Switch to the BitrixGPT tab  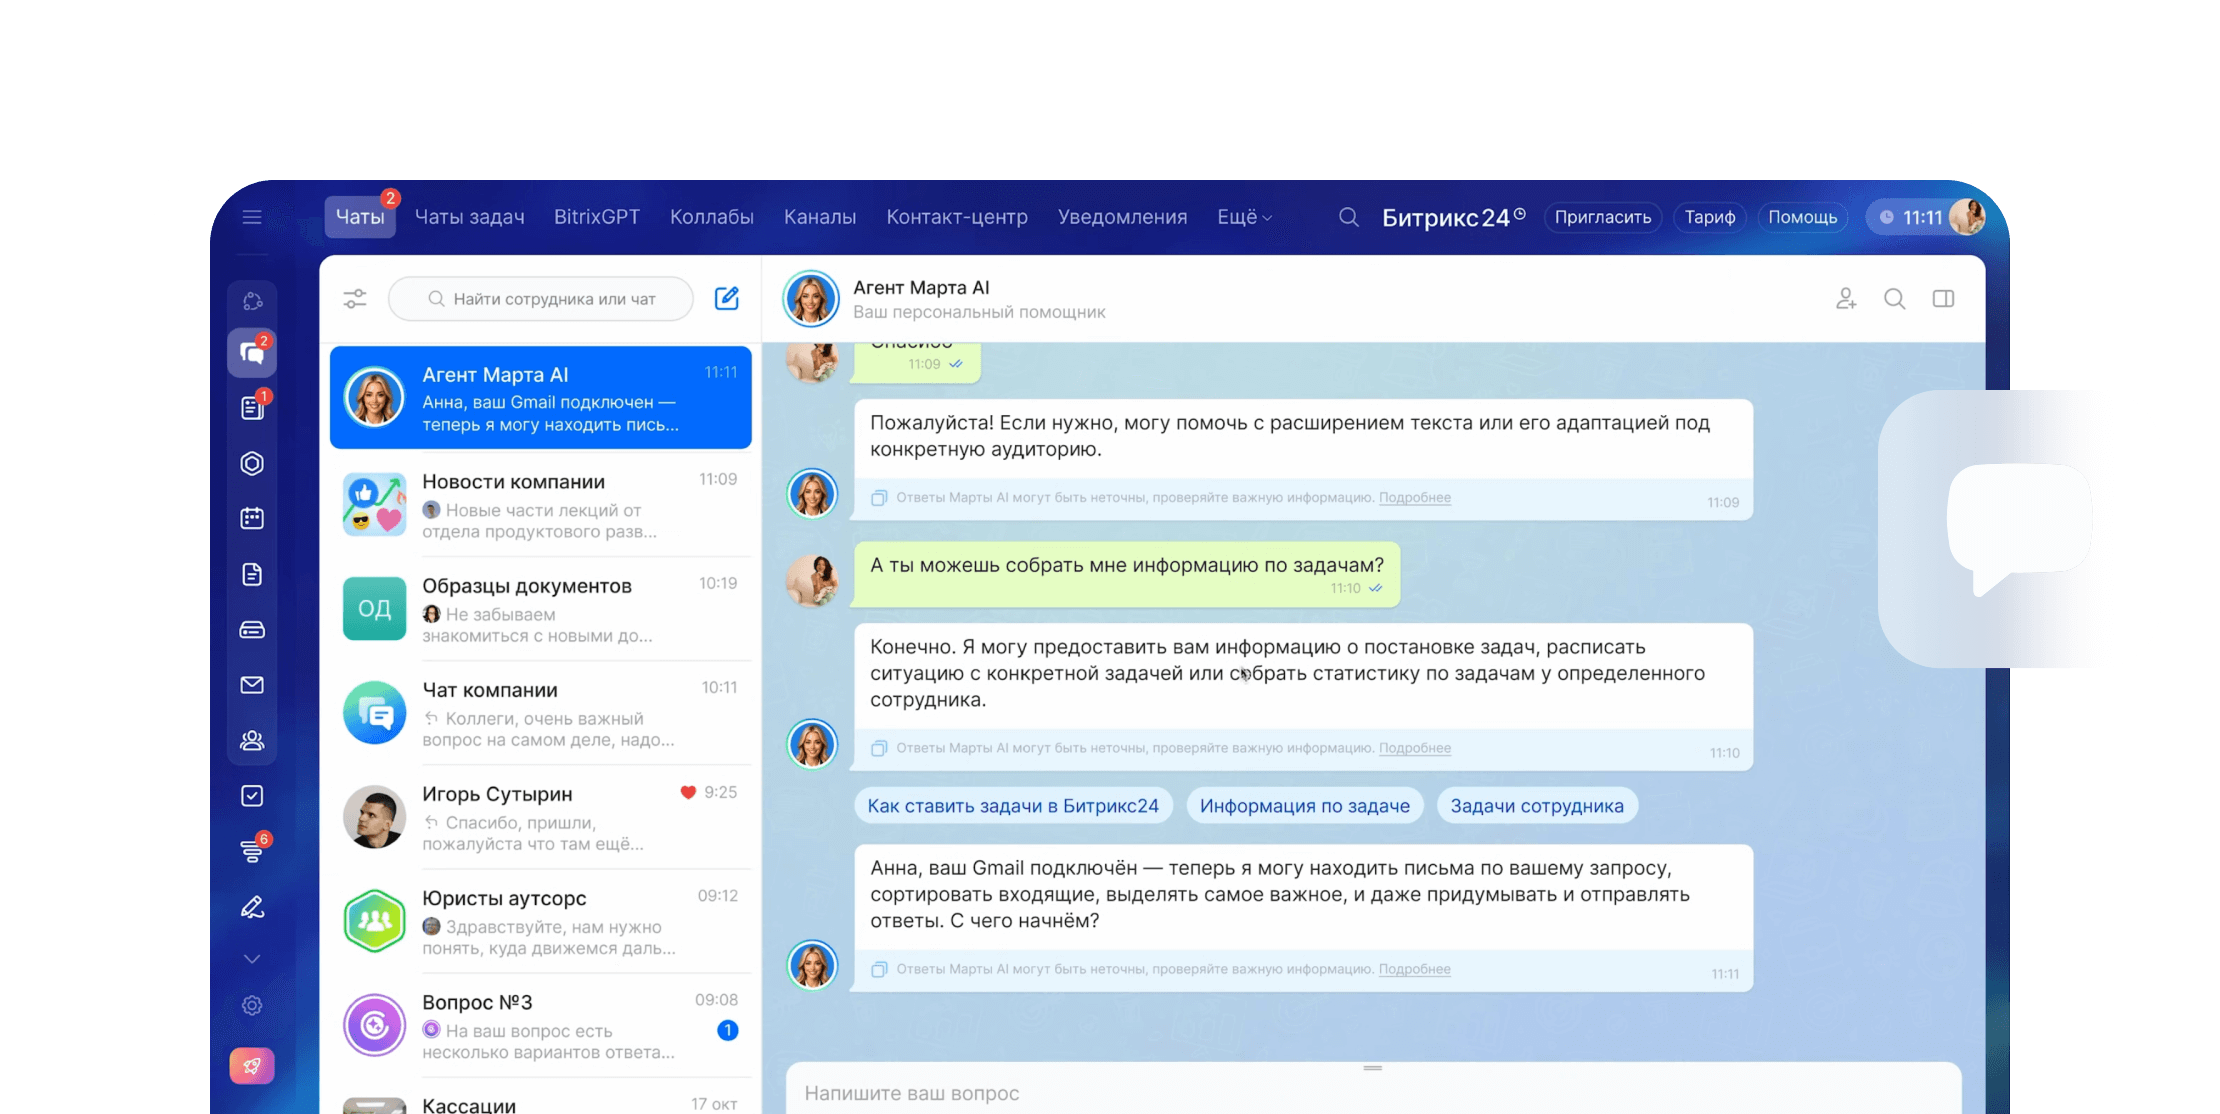597,217
